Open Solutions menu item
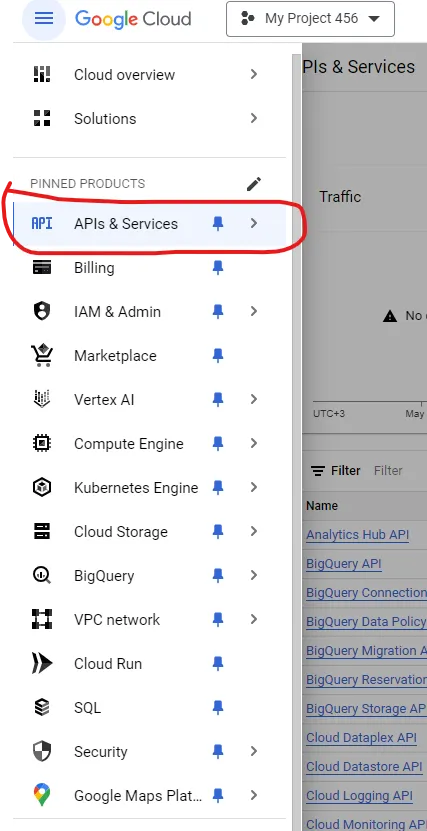The image size is (427, 831). click(x=149, y=119)
